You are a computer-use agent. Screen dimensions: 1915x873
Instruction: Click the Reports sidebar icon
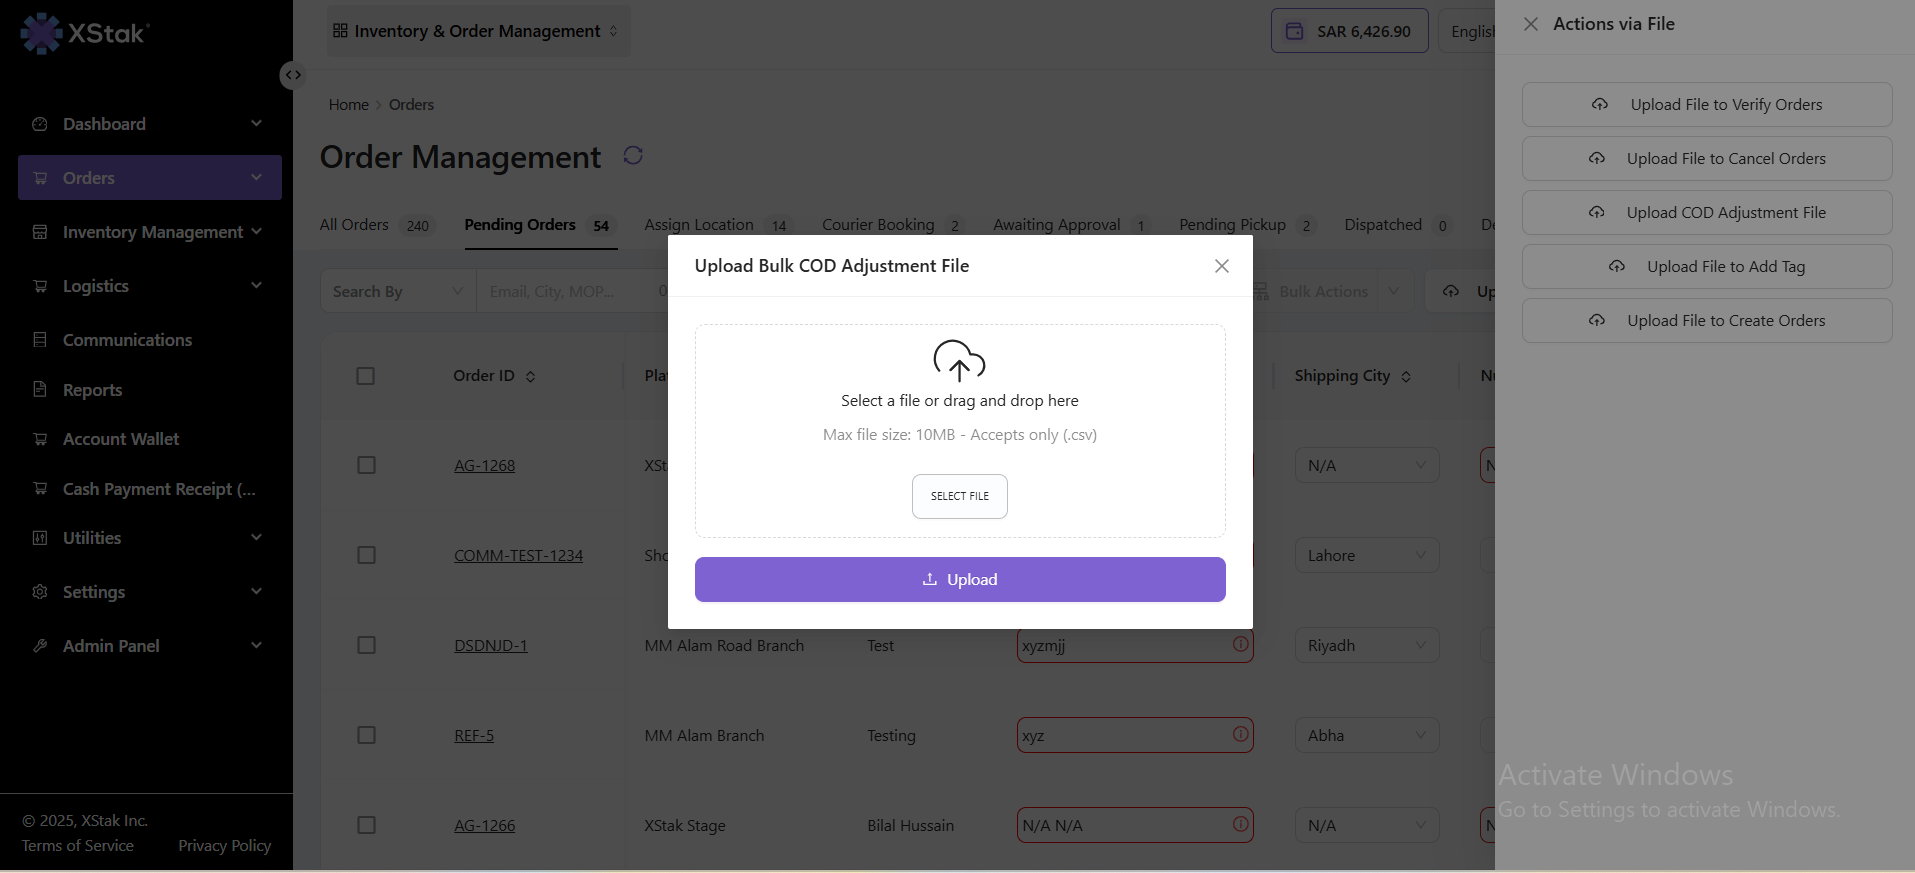[x=40, y=390]
